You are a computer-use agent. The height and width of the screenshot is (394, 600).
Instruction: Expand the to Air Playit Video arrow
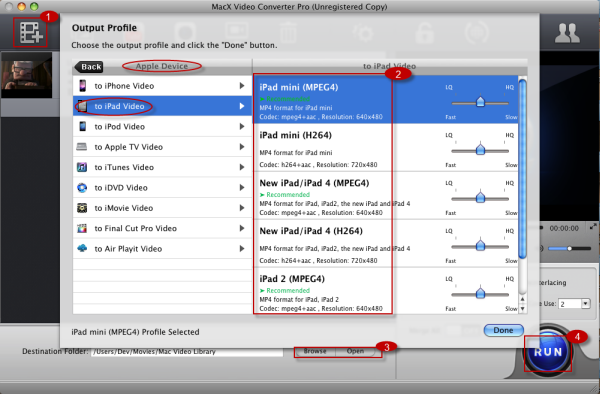[242, 249]
